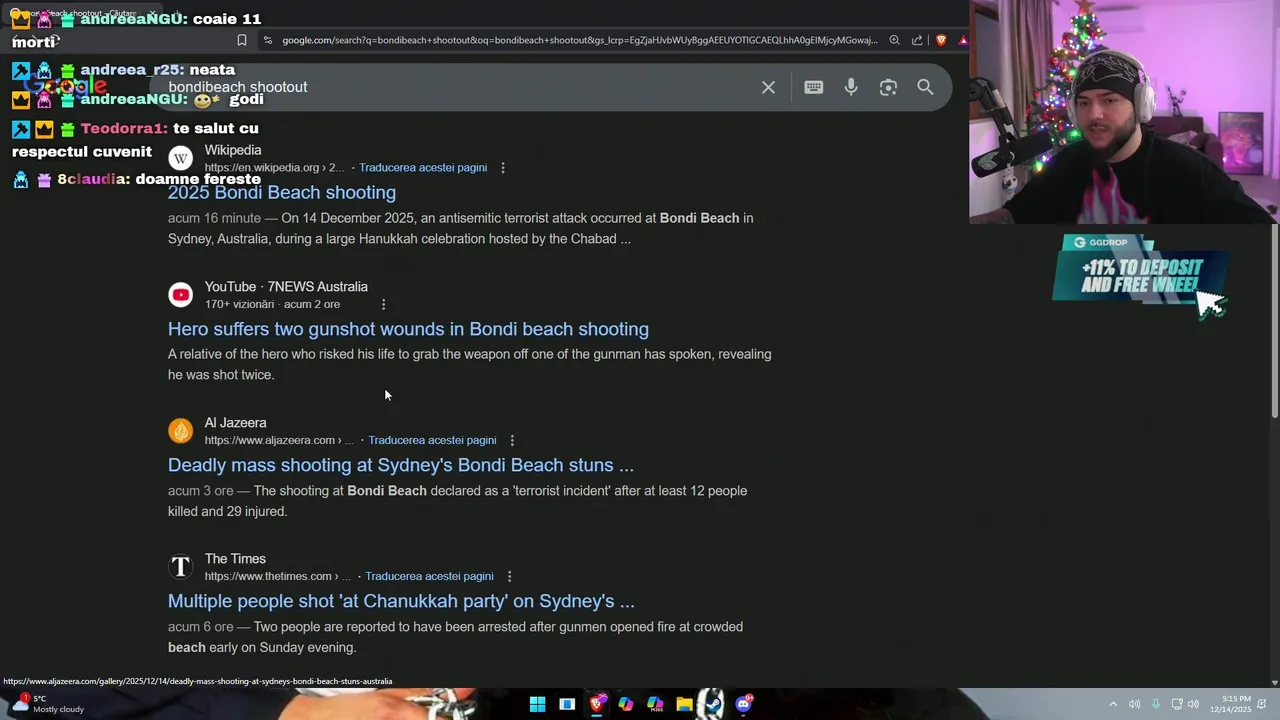Click the GGDROP deposit bonus banner
The image size is (1280, 720).
click(x=1140, y=272)
